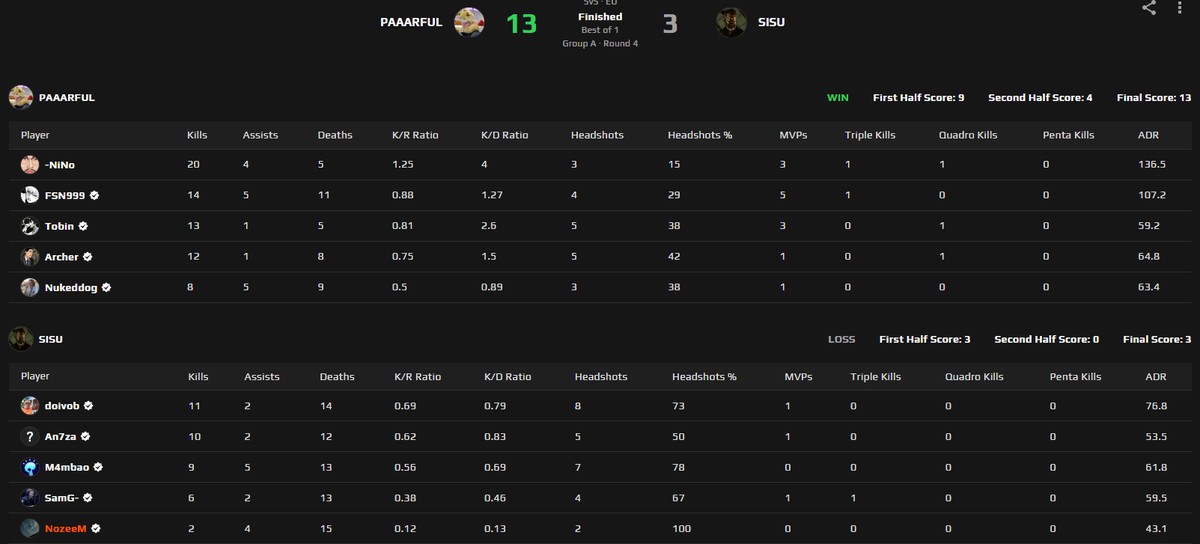This screenshot has height=544, width=1200.
Task: Click -NiNo ADR value 136.5
Action: pyautogui.click(x=1152, y=164)
